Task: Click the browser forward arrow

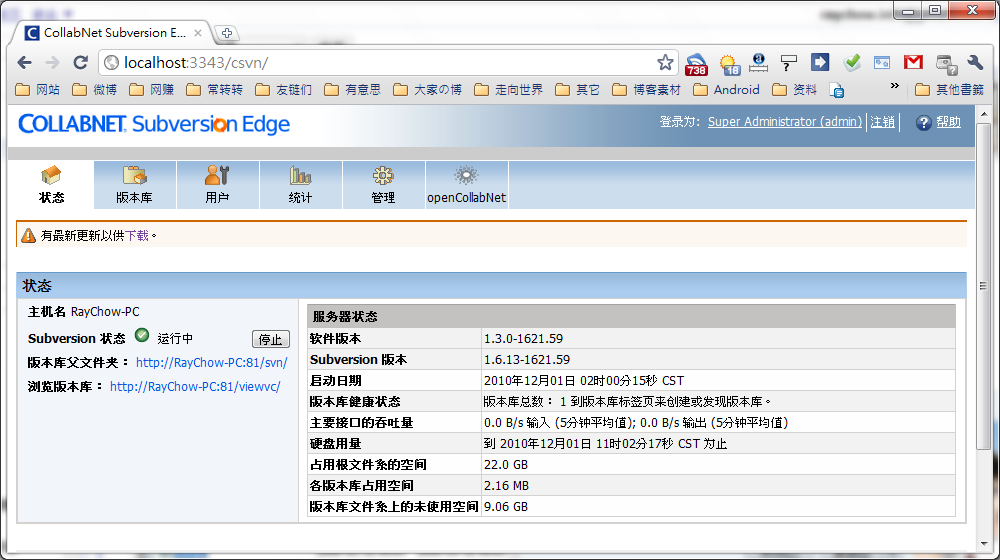Action: (x=52, y=63)
